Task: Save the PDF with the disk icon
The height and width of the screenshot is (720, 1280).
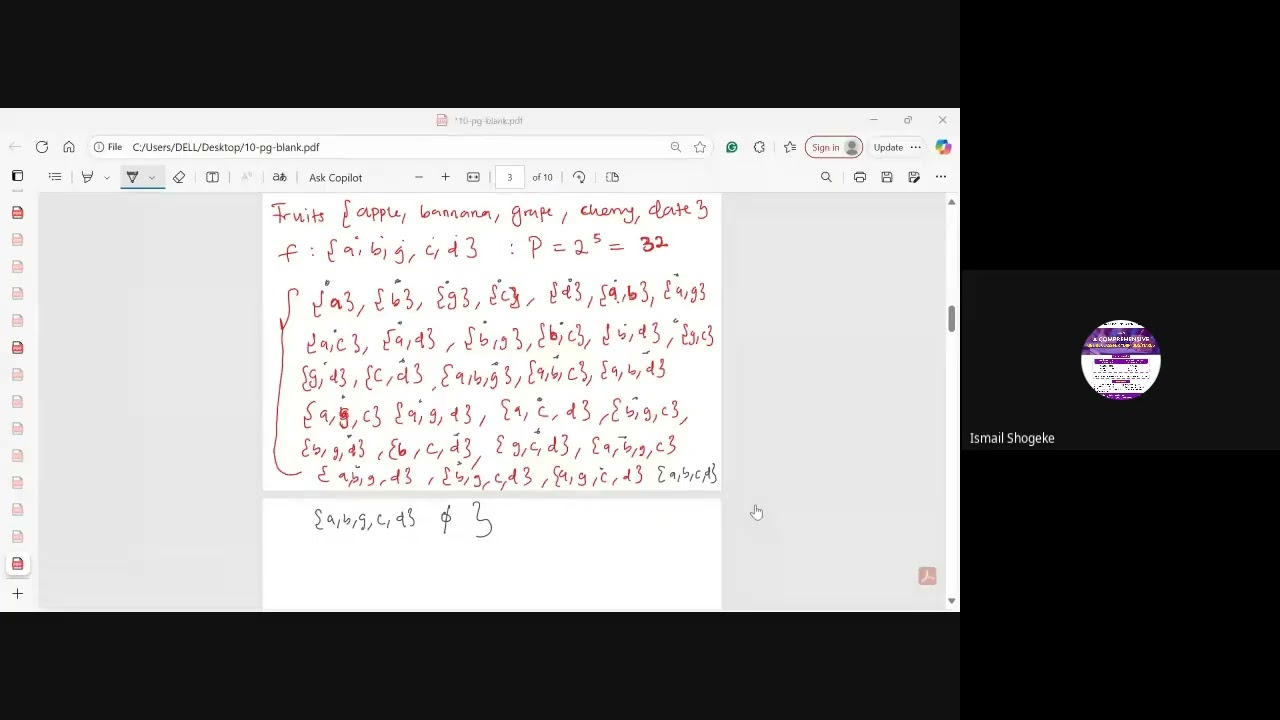Action: point(887,177)
